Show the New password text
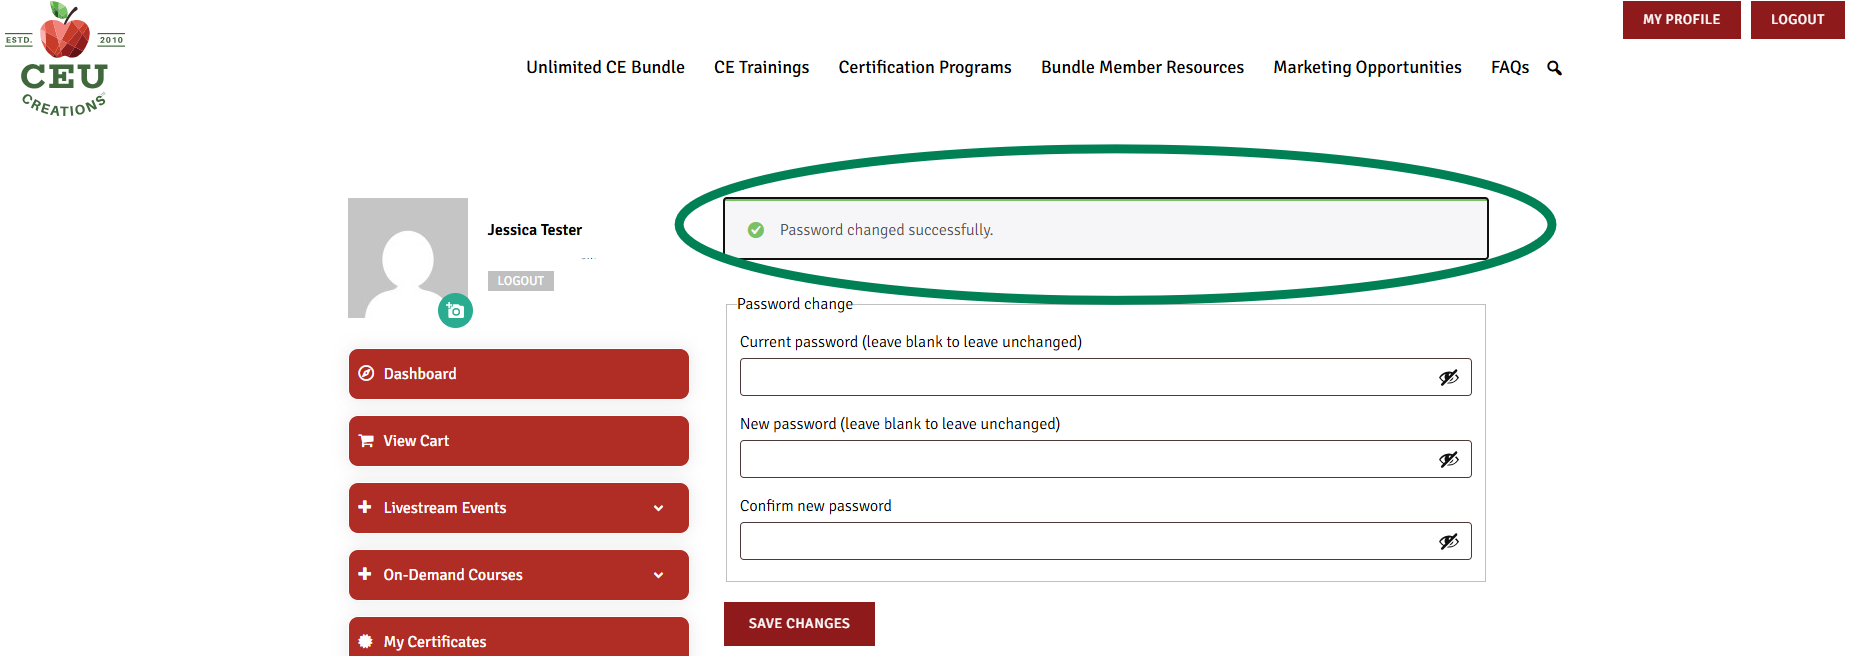This screenshot has height=656, width=1850. tap(1448, 459)
